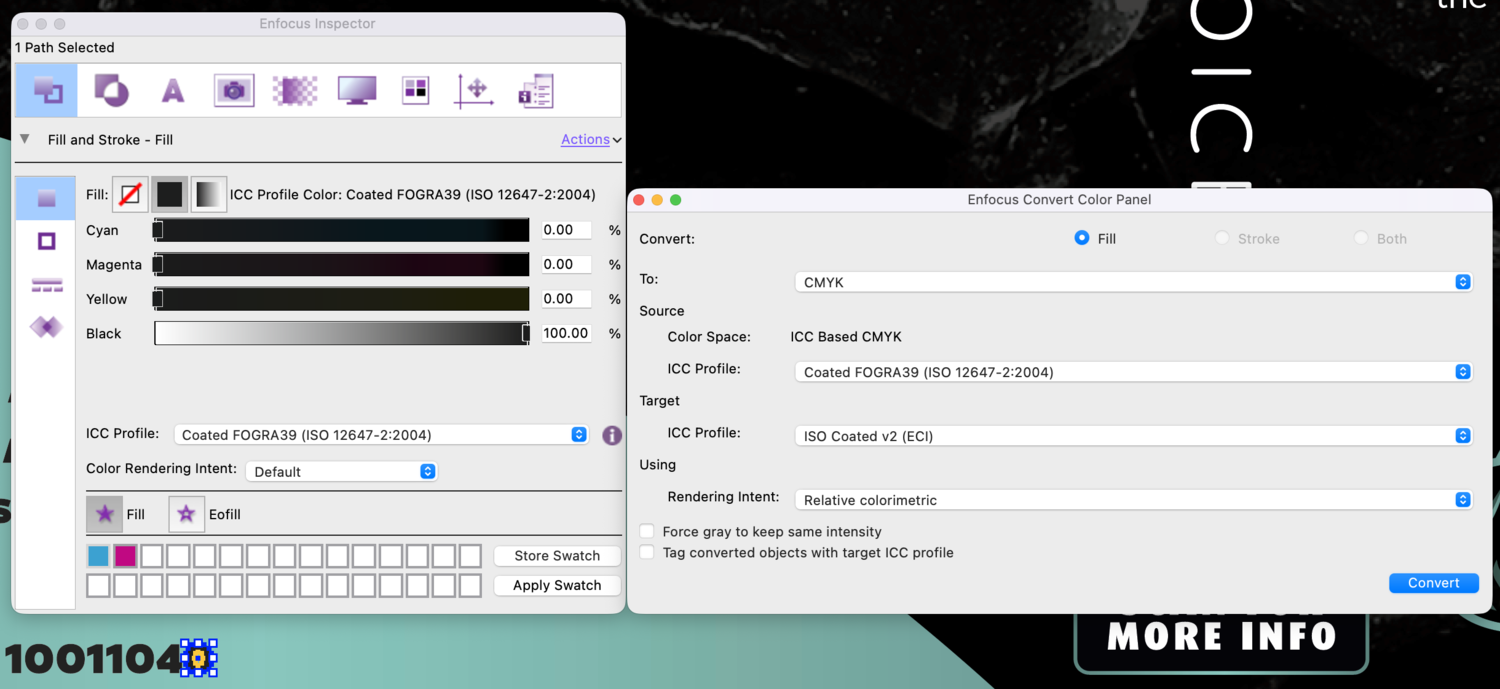Pick the magenta color swatch
Viewport: 1500px width, 689px height.
pos(125,556)
